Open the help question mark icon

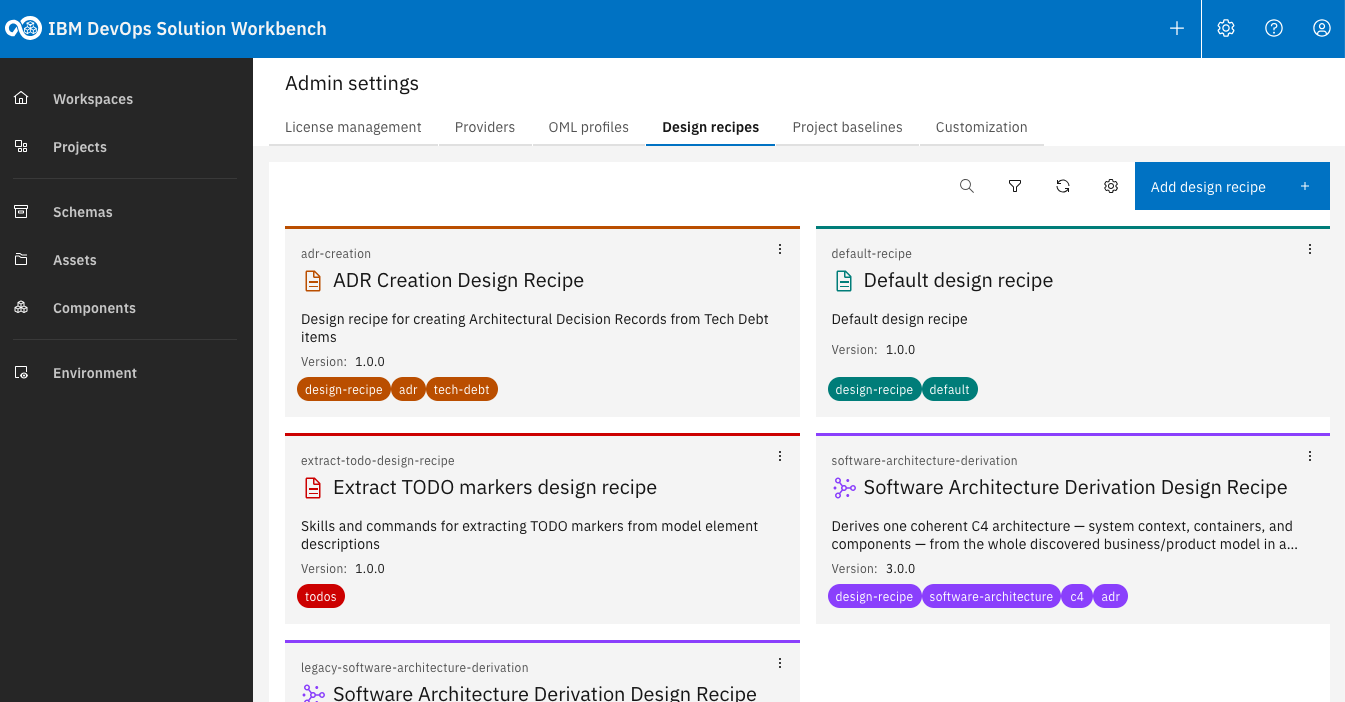[x=1274, y=29]
